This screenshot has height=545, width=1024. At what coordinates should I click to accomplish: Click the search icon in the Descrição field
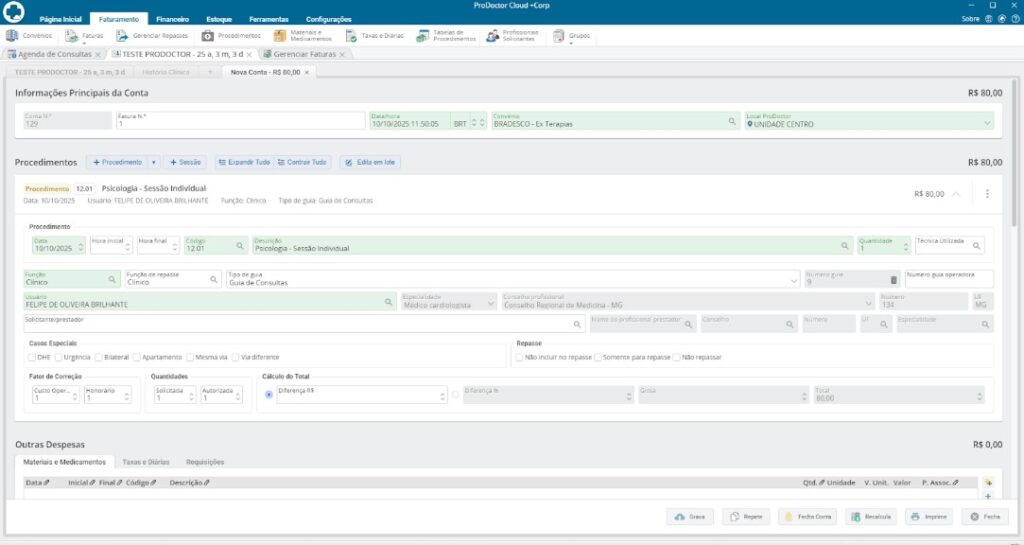pos(845,245)
